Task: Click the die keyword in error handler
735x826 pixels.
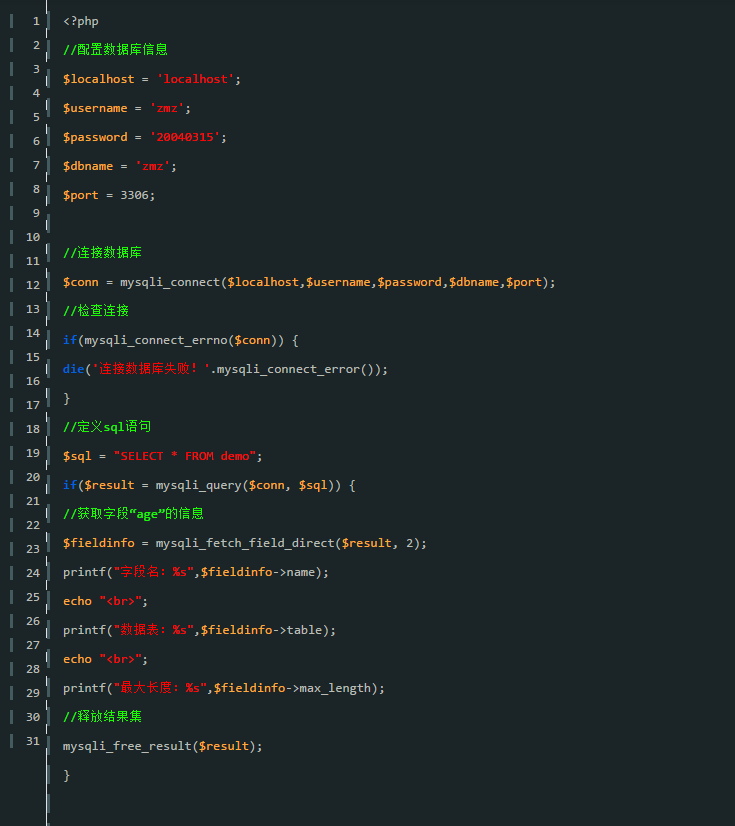Action: click(73, 369)
